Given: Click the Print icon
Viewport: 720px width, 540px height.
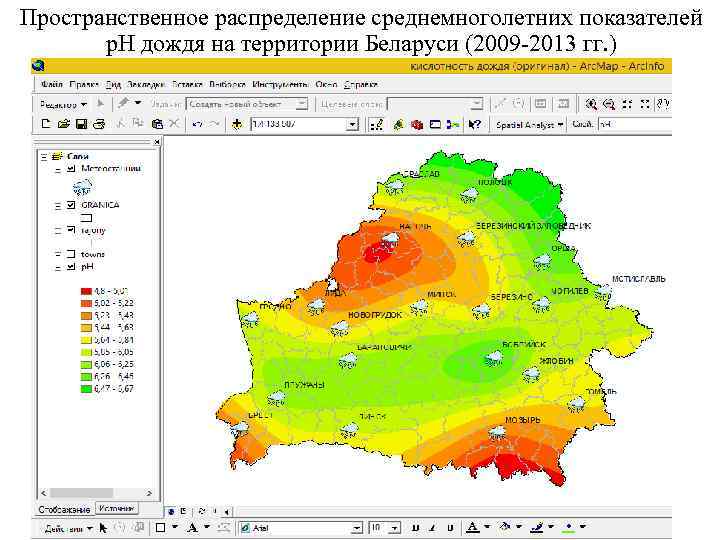Looking at the screenshot, I should pos(99,124).
